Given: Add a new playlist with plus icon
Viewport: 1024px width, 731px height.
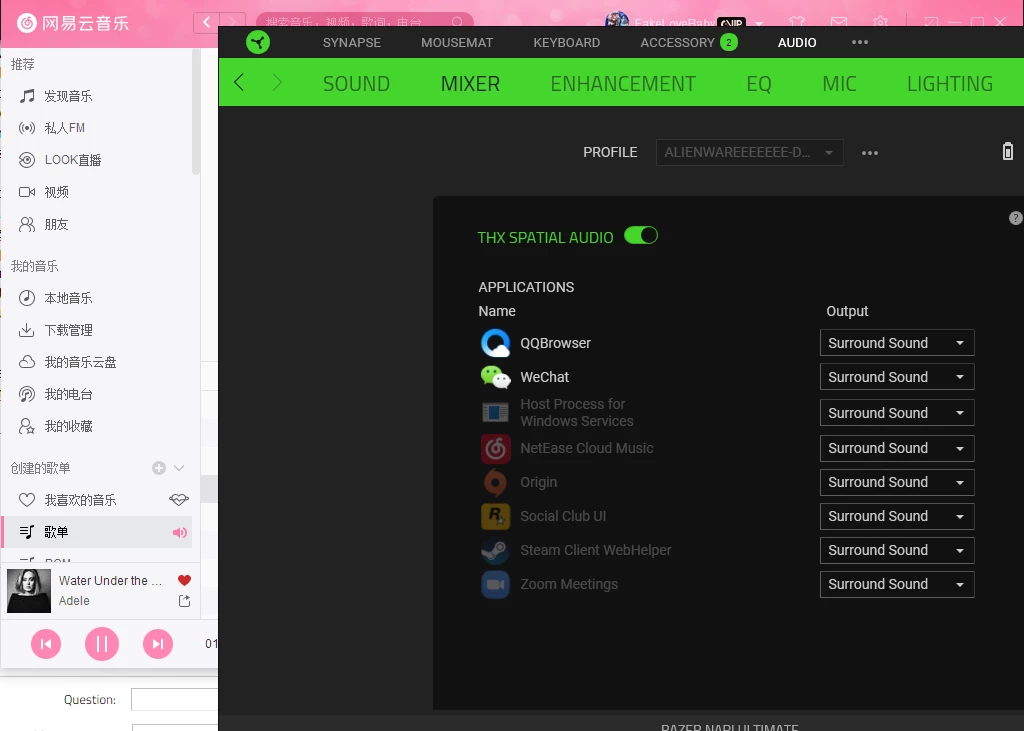Looking at the screenshot, I should [x=159, y=468].
